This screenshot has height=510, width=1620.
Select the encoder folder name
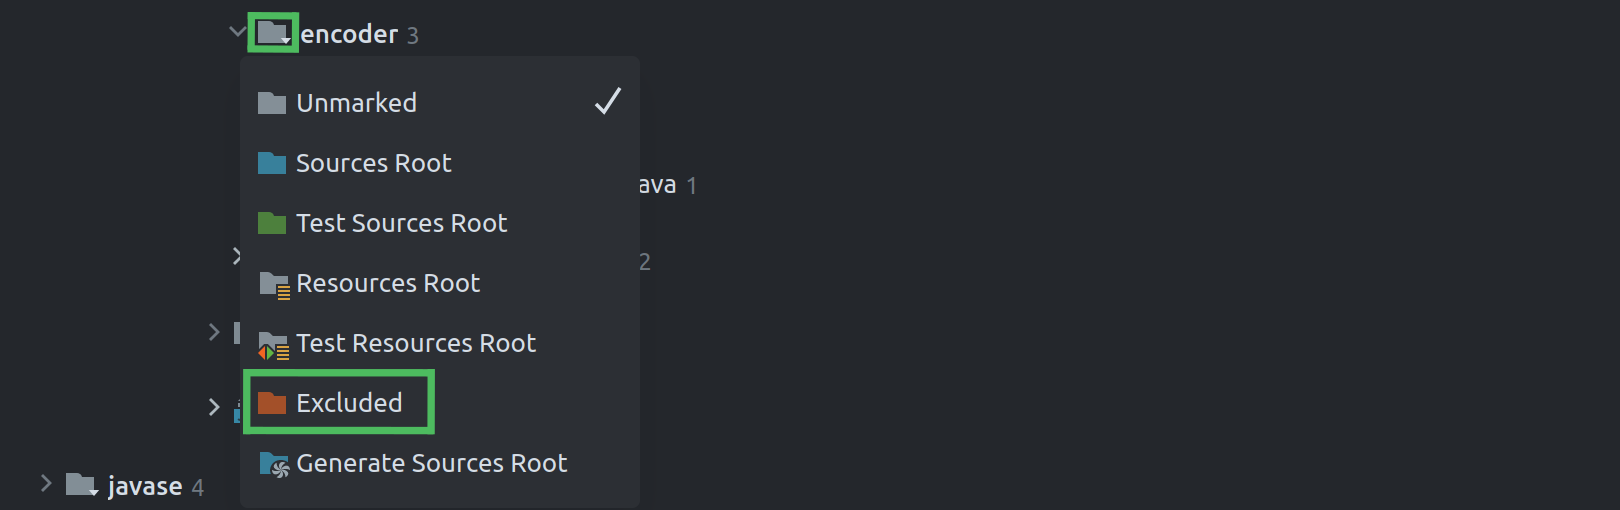(349, 35)
